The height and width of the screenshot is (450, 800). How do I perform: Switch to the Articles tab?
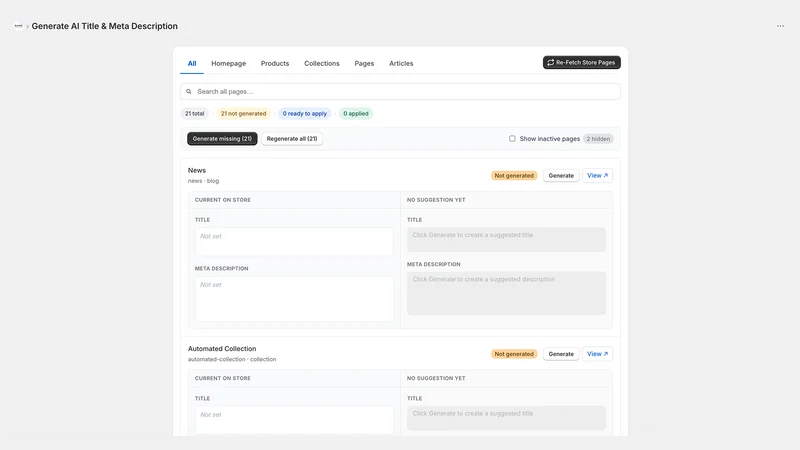click(x=401, y=63)
